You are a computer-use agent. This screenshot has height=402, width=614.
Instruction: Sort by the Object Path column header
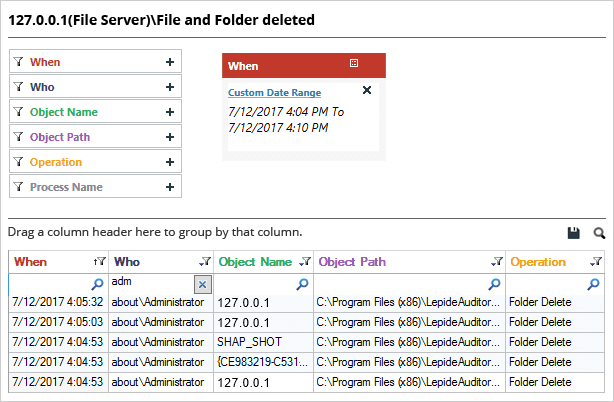pos(352,261)
